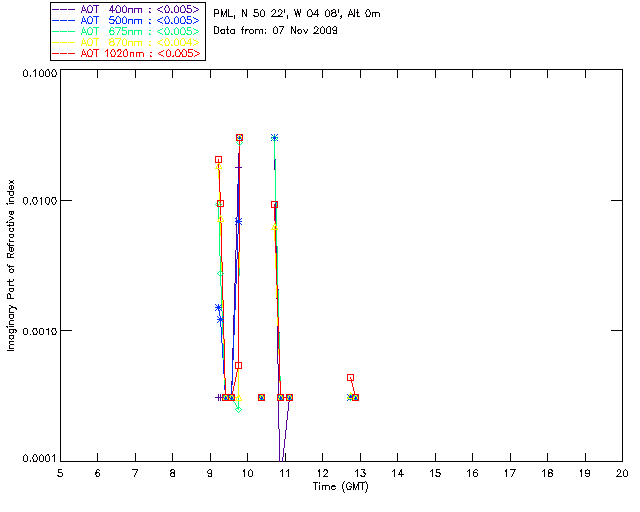Click the x-axis tick label 11

(285, 474)
